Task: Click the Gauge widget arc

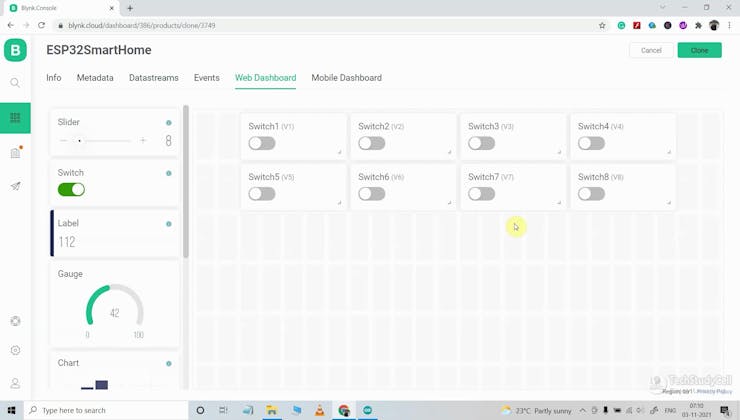Action: [x=115, y=304]
